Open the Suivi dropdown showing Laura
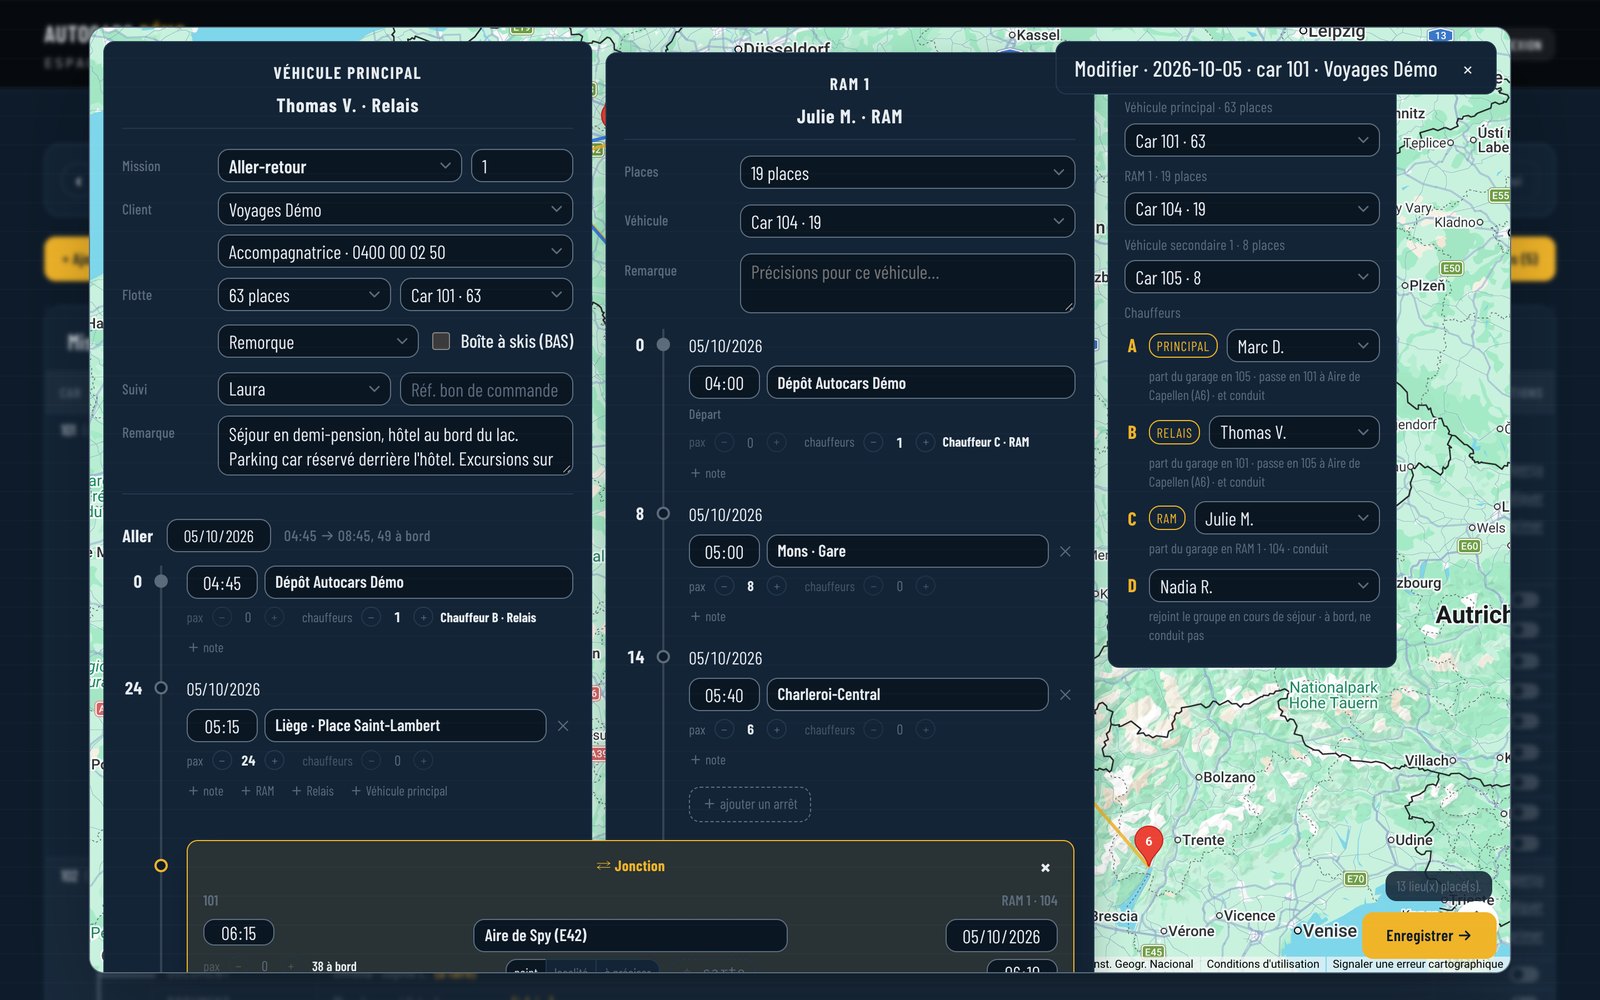1600x1000 pixels. point(304,389)
